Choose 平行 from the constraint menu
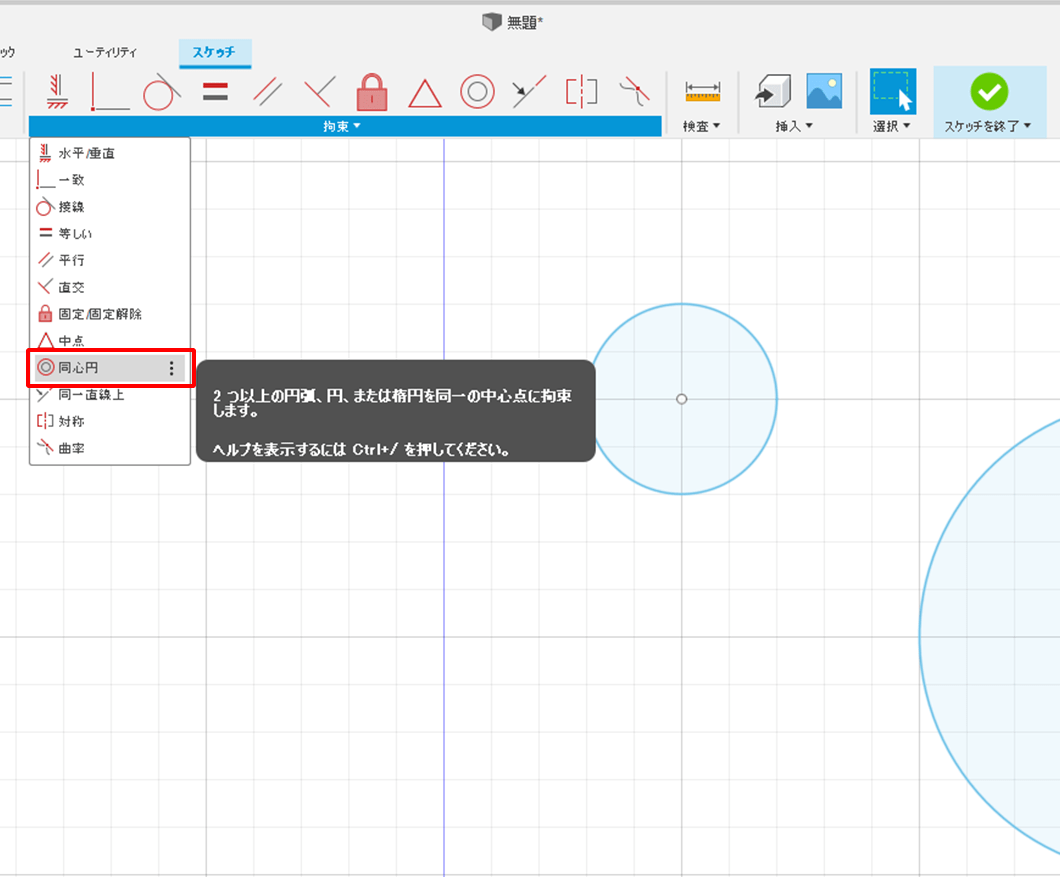 [x=110, y=260]
